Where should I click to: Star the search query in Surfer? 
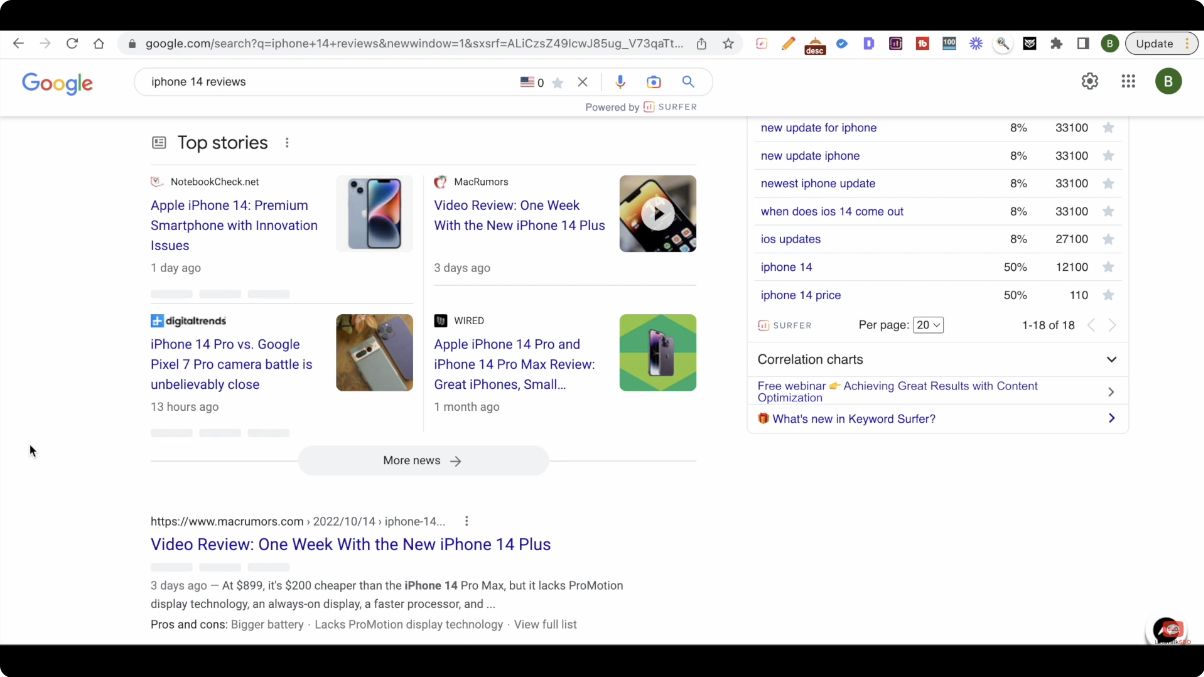558,83
